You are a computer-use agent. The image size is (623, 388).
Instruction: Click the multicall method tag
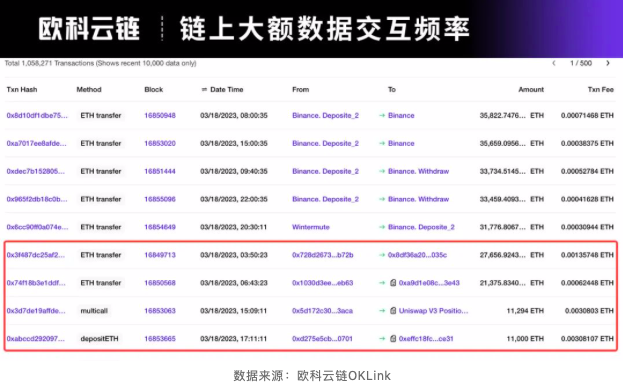pos(94,311)
